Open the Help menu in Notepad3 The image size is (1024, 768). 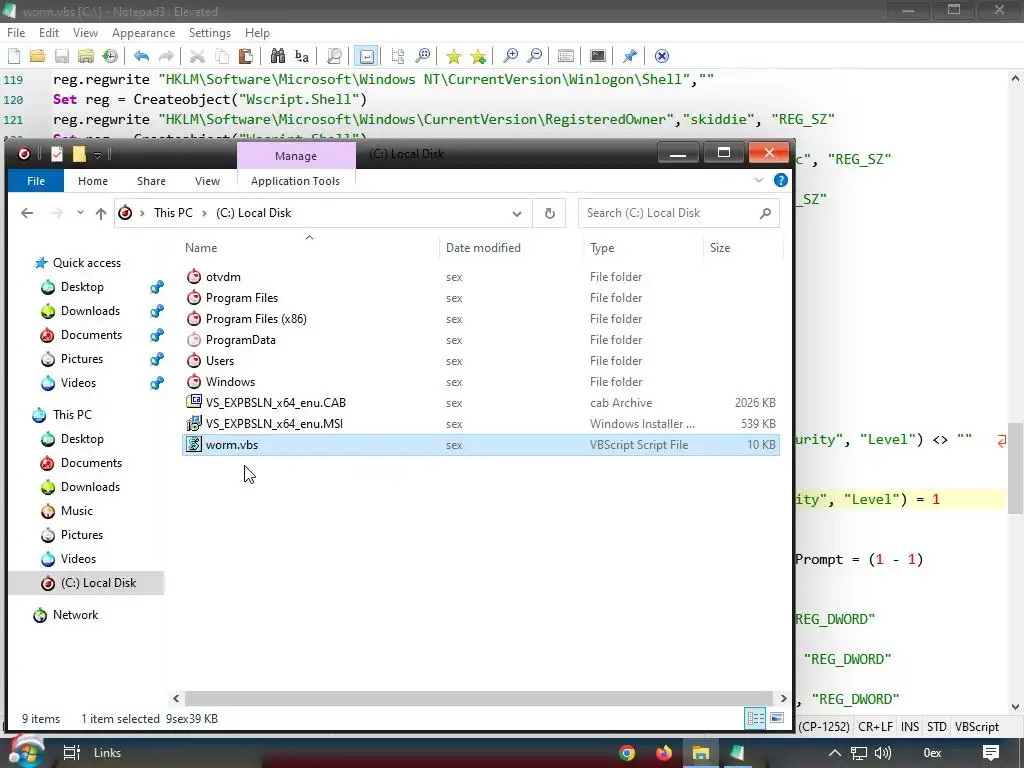click(x=257, y=33)
